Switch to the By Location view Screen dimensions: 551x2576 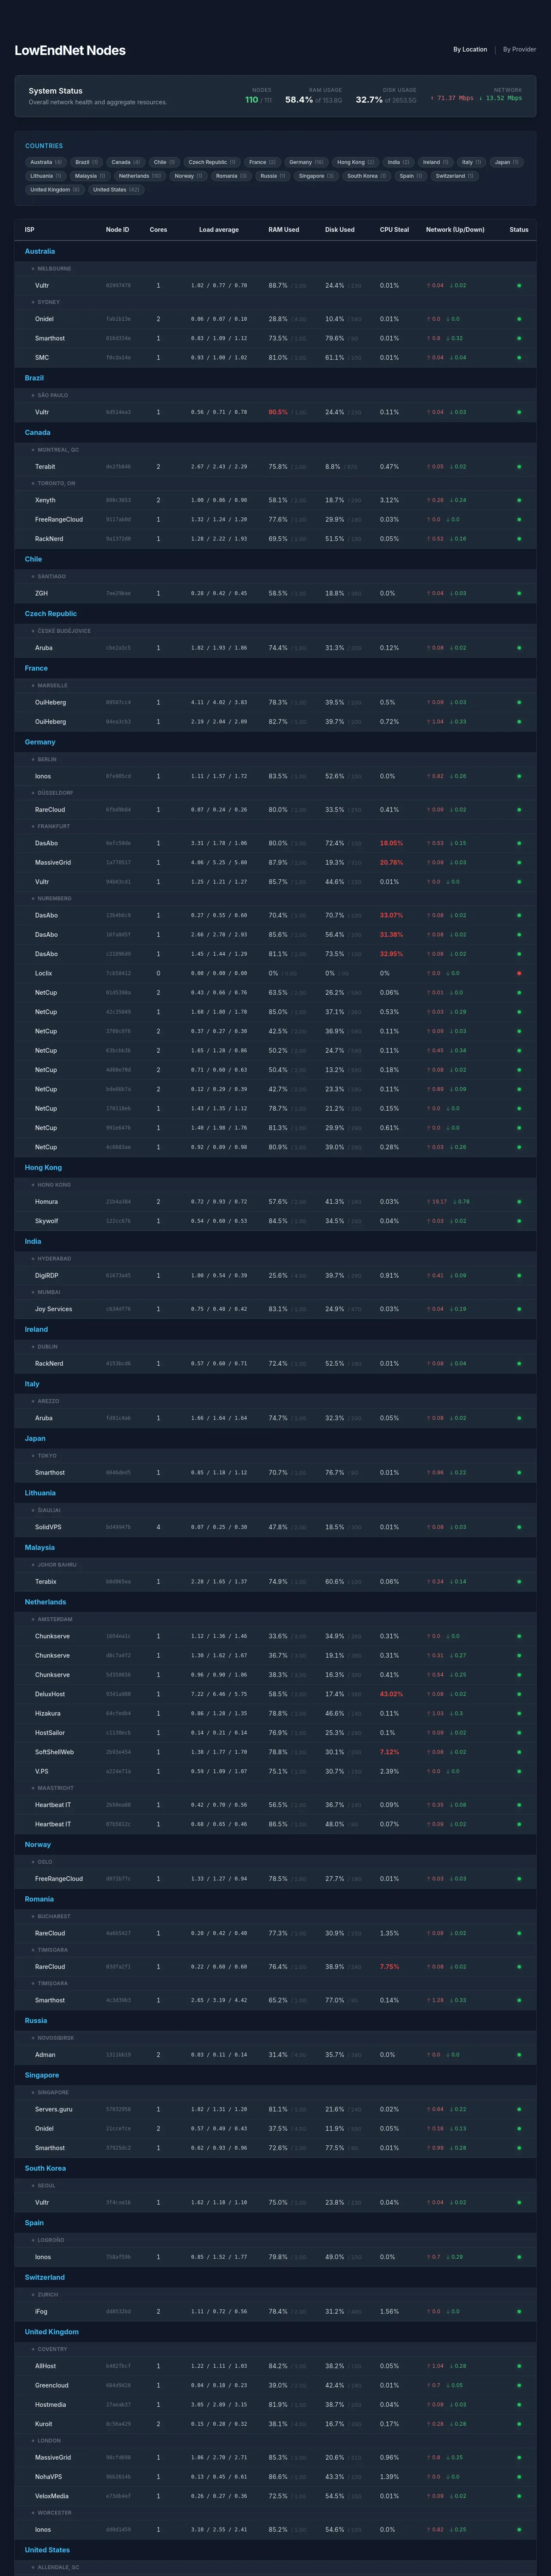(x=470, y=49)
